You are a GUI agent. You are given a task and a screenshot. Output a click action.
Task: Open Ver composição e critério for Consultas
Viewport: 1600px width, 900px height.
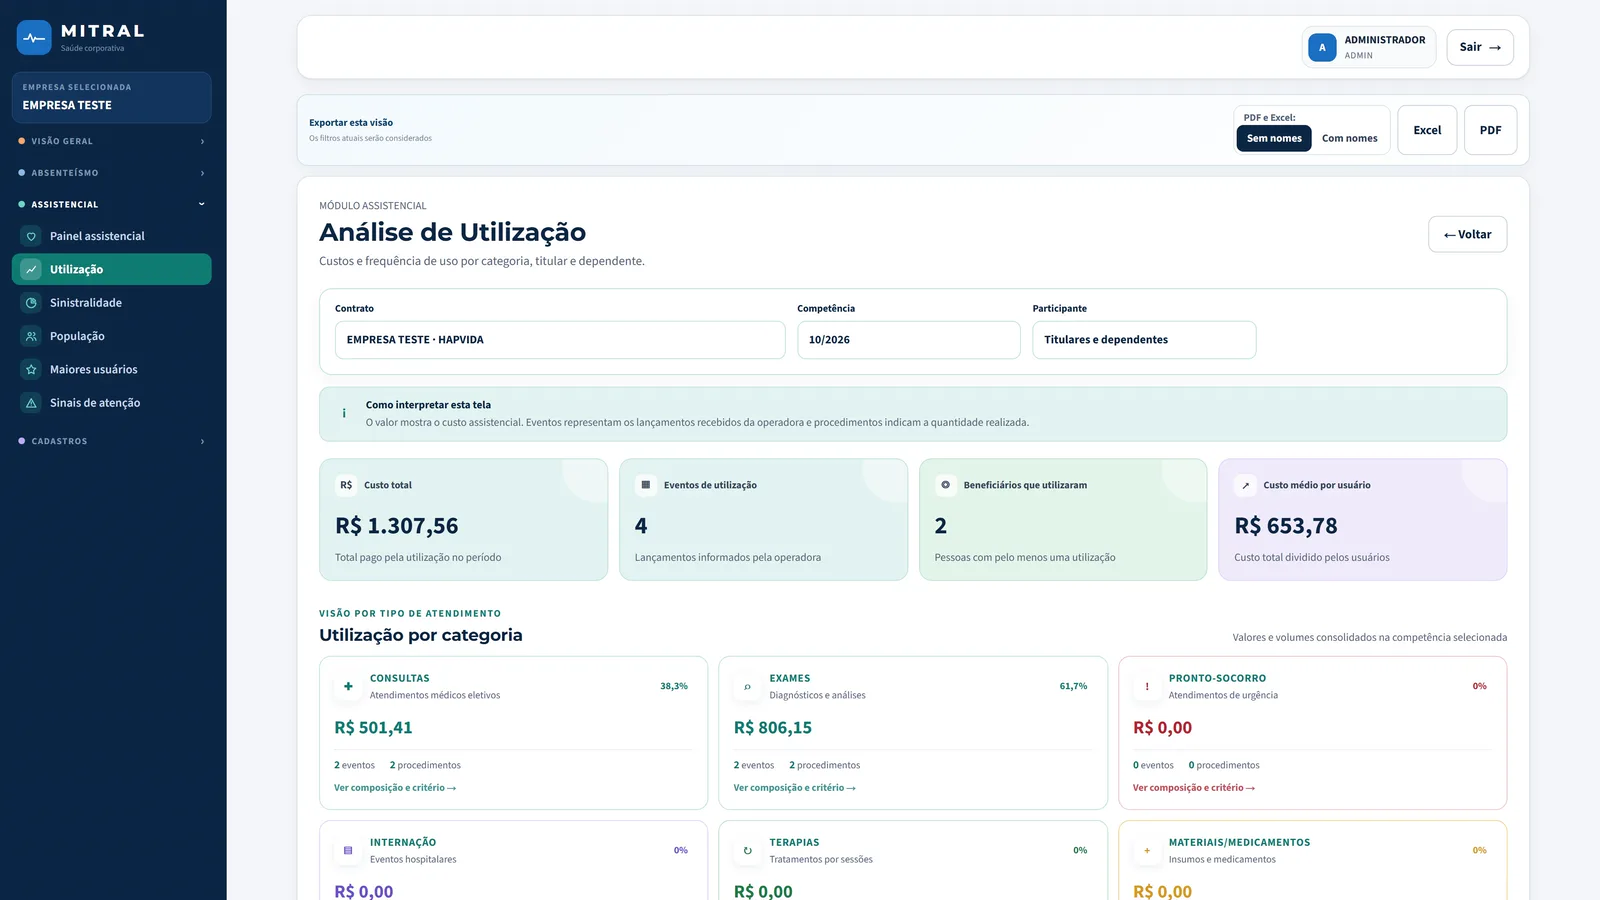click(x=395, y=788)
